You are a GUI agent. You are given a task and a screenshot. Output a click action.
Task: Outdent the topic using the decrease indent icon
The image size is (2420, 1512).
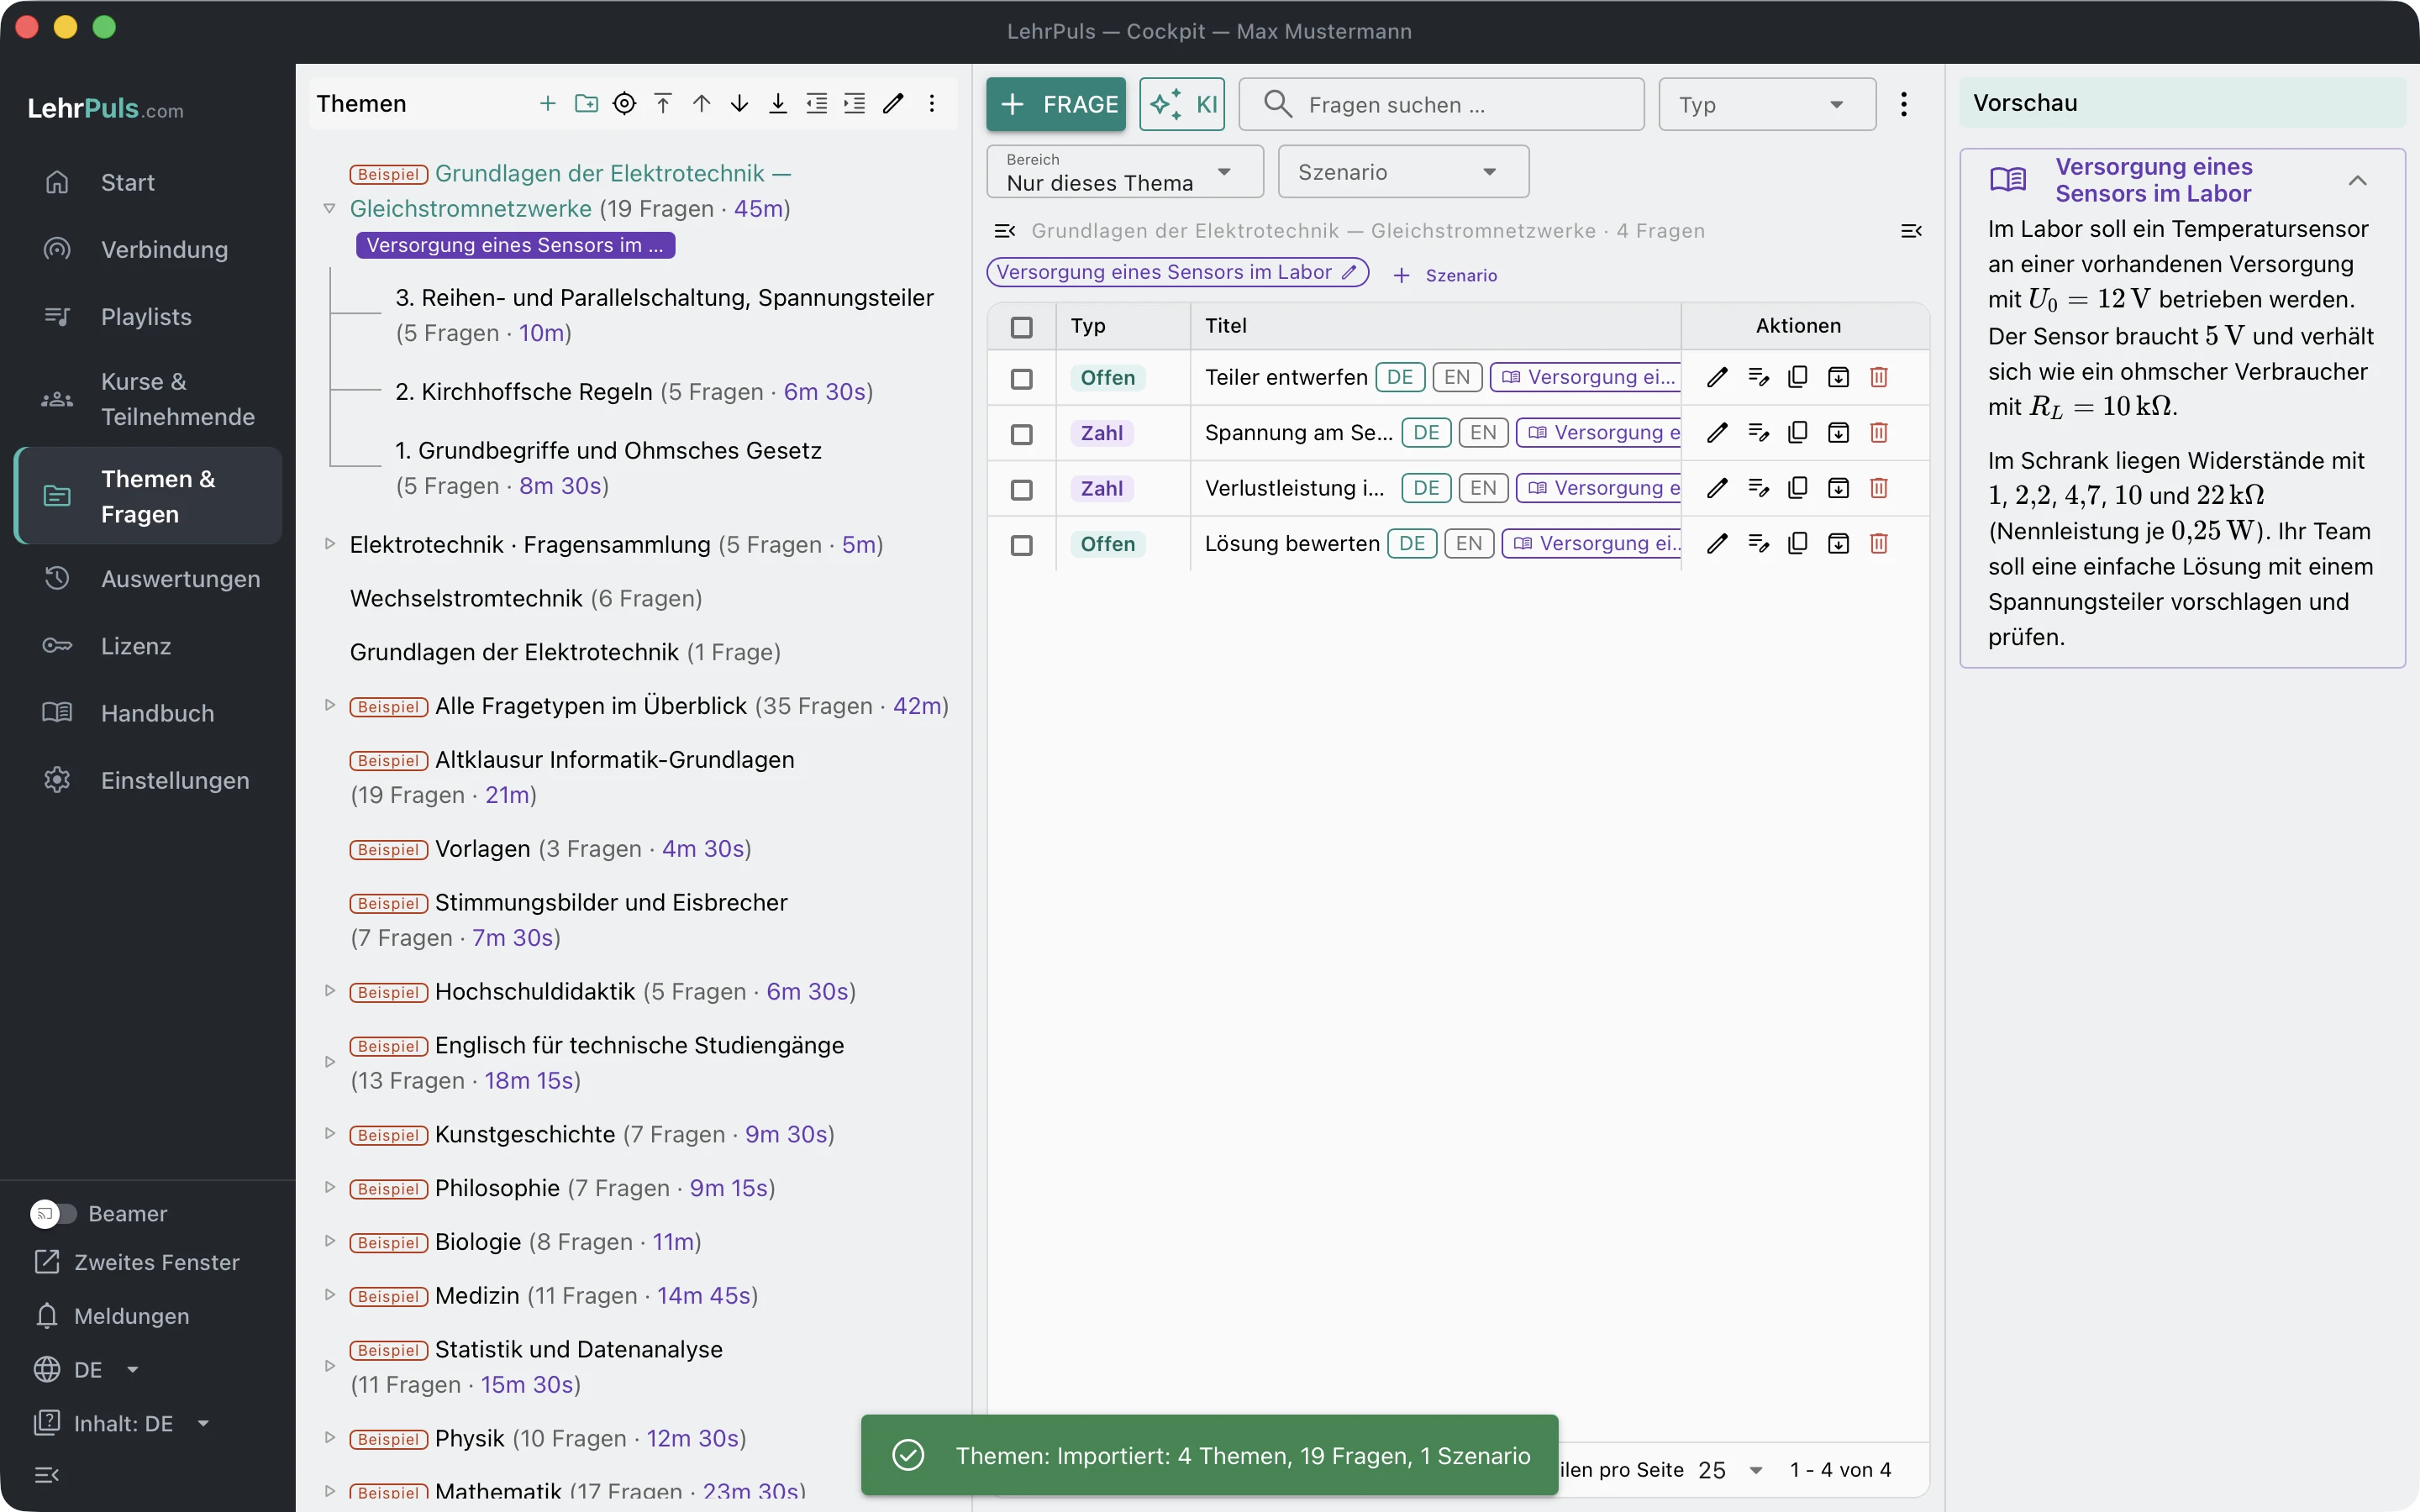pyautogui.click(x=817, y=103)
